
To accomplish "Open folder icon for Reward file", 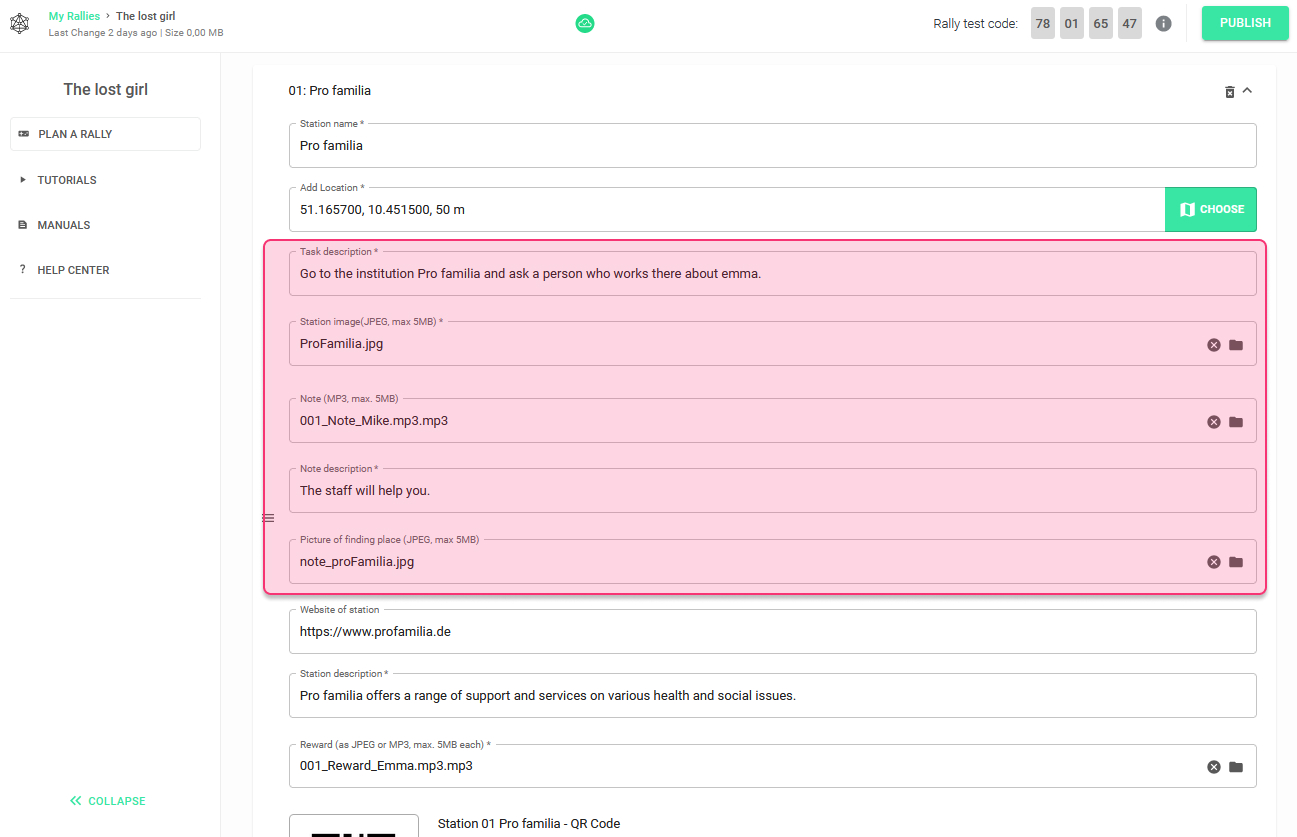I will tap(1236, 767).
